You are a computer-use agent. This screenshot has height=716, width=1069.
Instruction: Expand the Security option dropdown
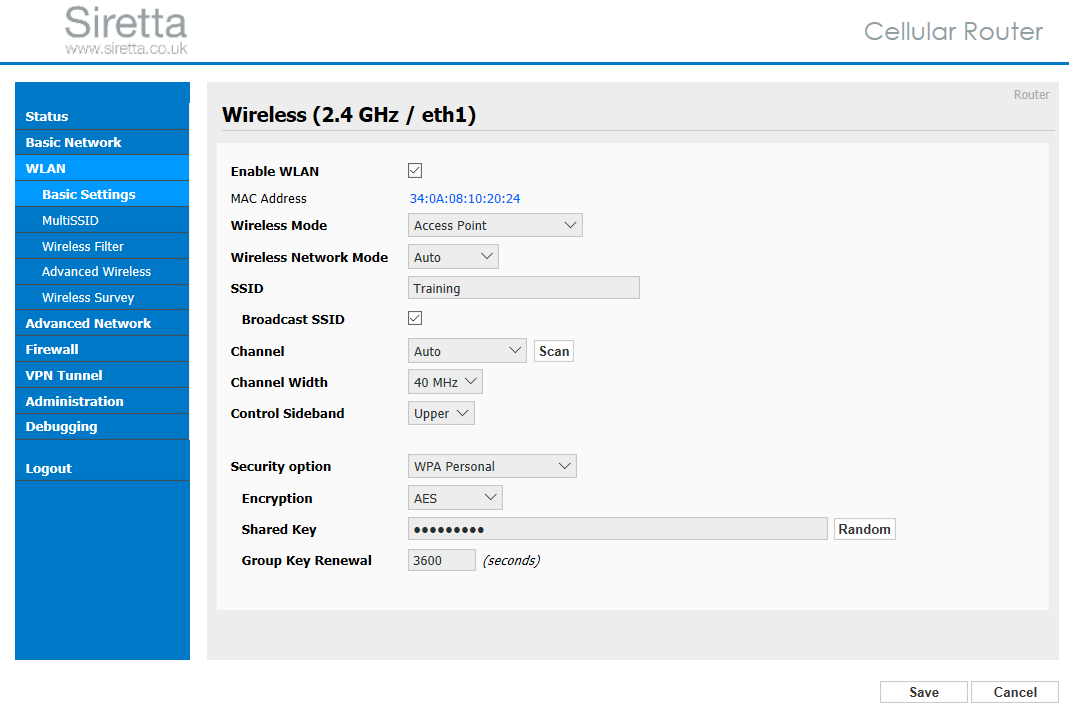[492, 466]
